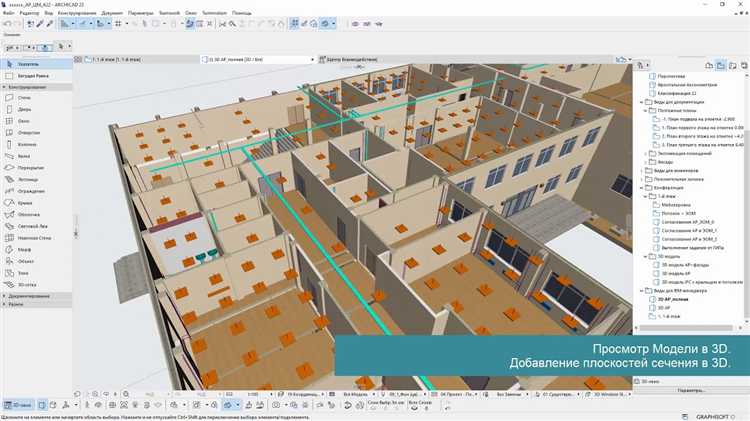Viewport: 750px width, 421px height.
Task: Click the Redo arrow in the toolbar
Action: click(18, 23)
